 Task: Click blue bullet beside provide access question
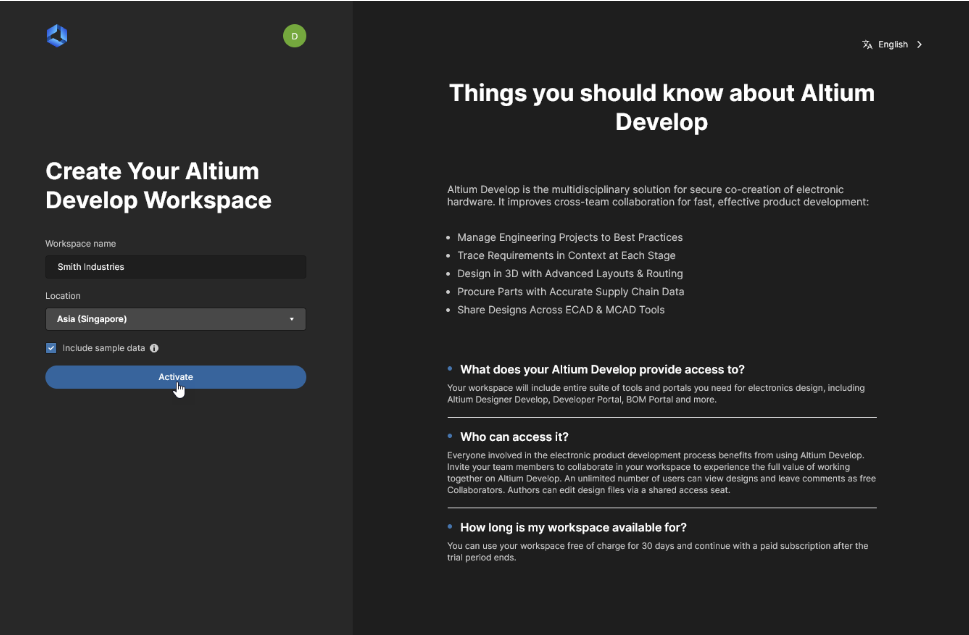450,368
